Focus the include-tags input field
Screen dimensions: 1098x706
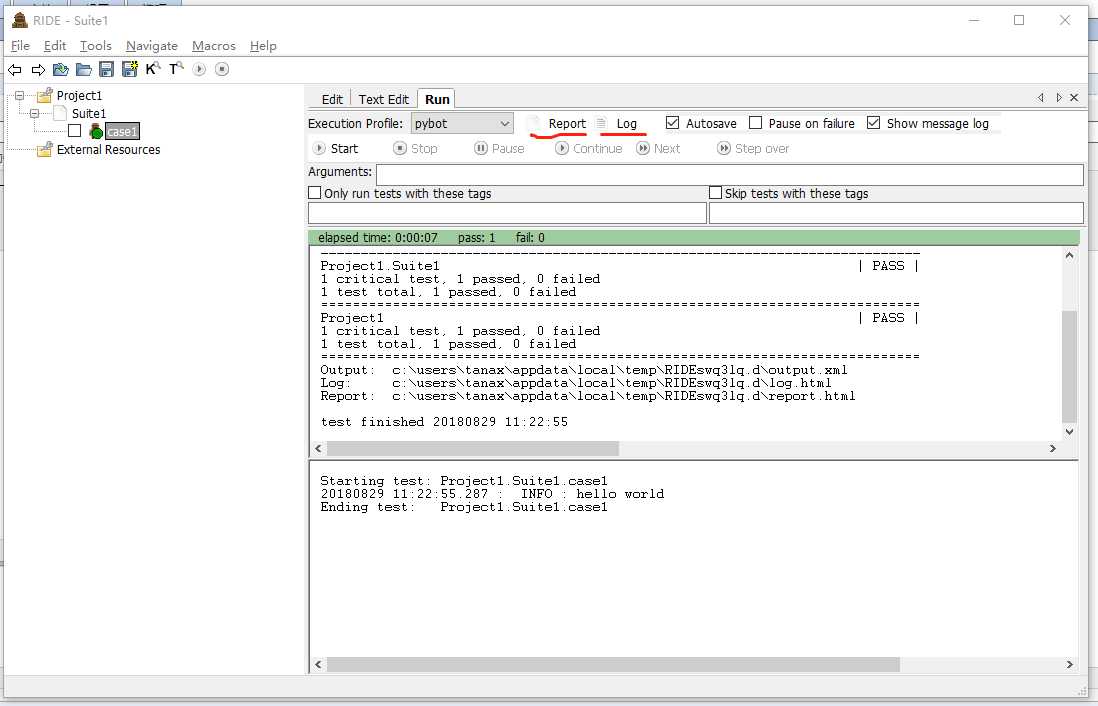[x=507, y=213]
